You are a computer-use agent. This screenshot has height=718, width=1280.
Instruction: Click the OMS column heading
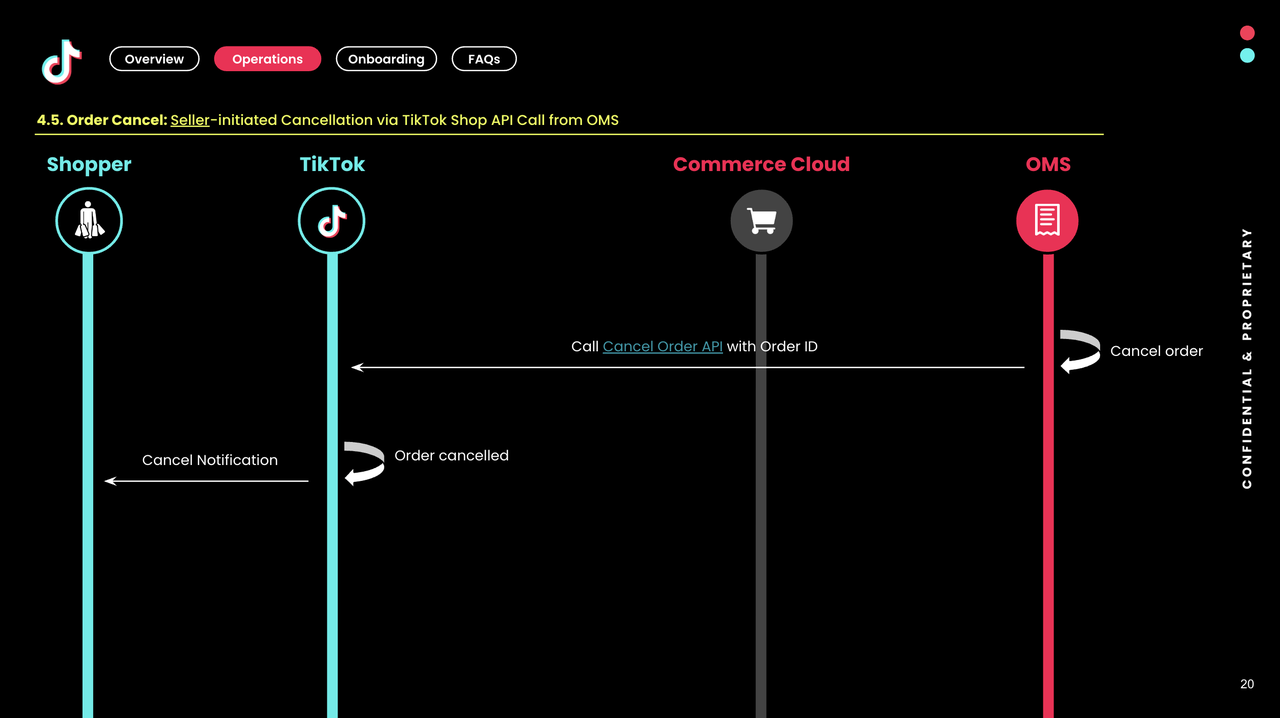(1048, 164)
